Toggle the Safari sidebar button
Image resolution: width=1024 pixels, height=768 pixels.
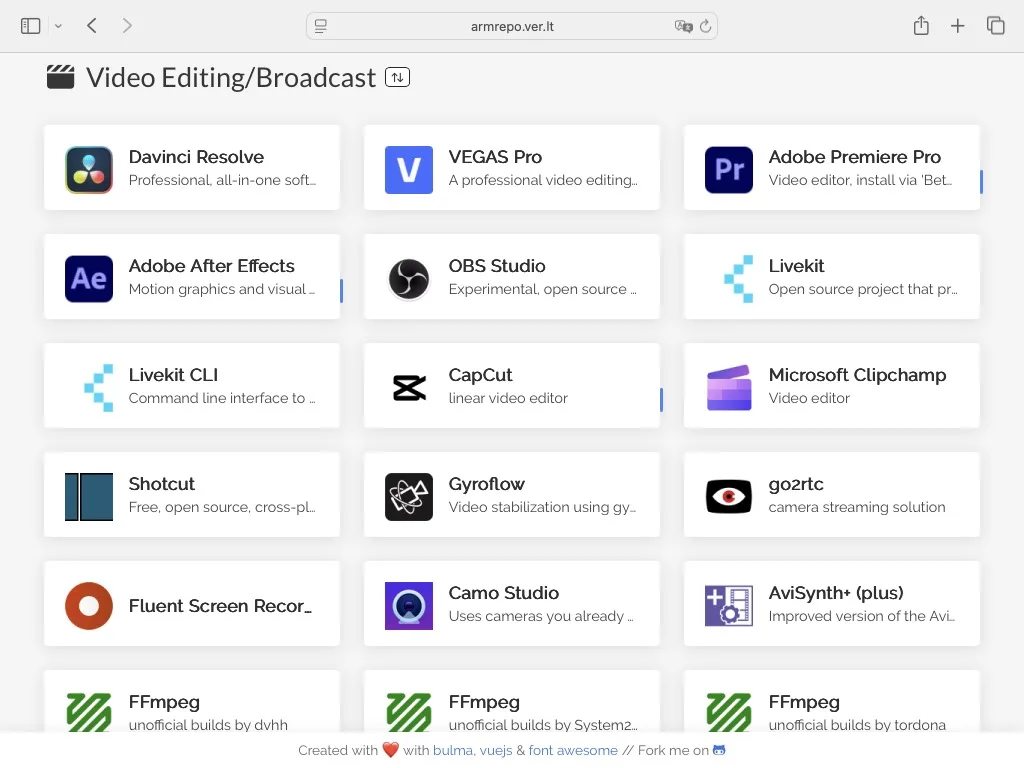click(x=31, y=26)
